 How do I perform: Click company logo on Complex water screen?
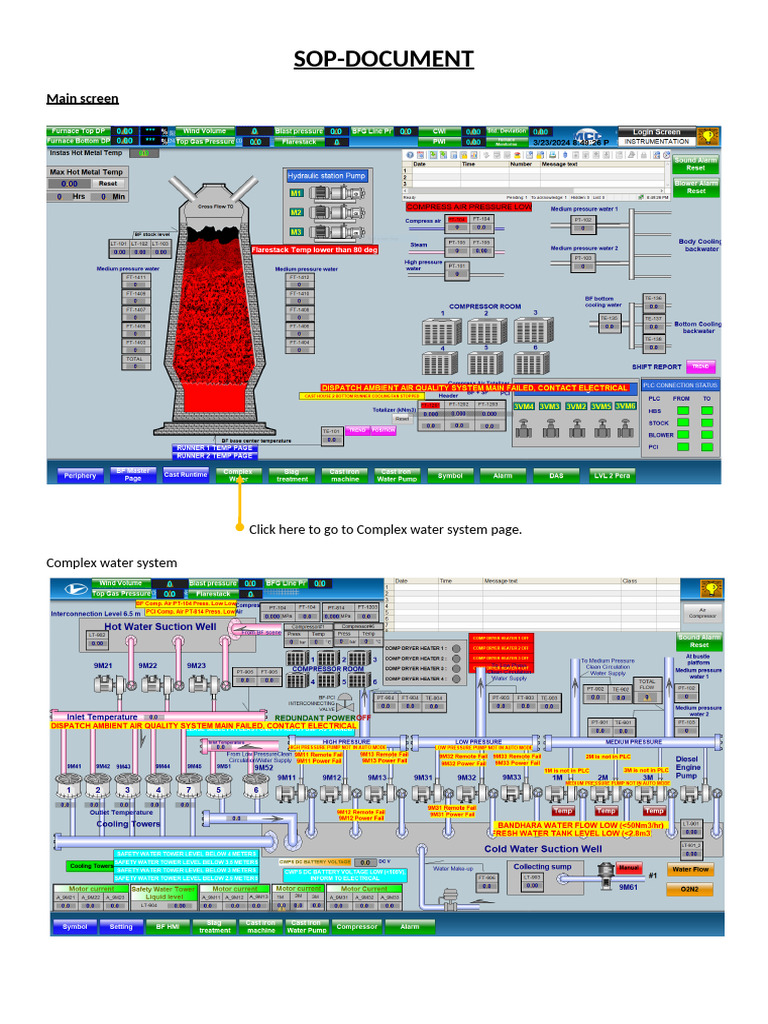pos(75,589)
